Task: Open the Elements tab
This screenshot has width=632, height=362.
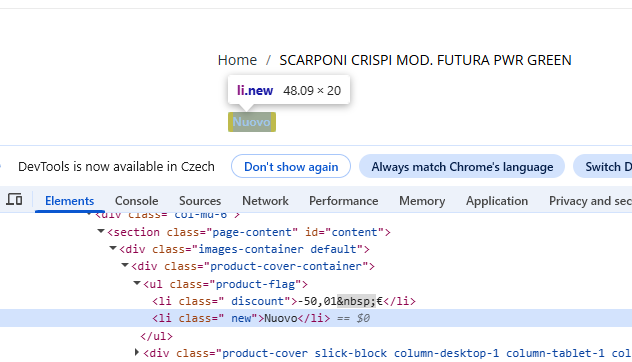Action: (69, 201)
